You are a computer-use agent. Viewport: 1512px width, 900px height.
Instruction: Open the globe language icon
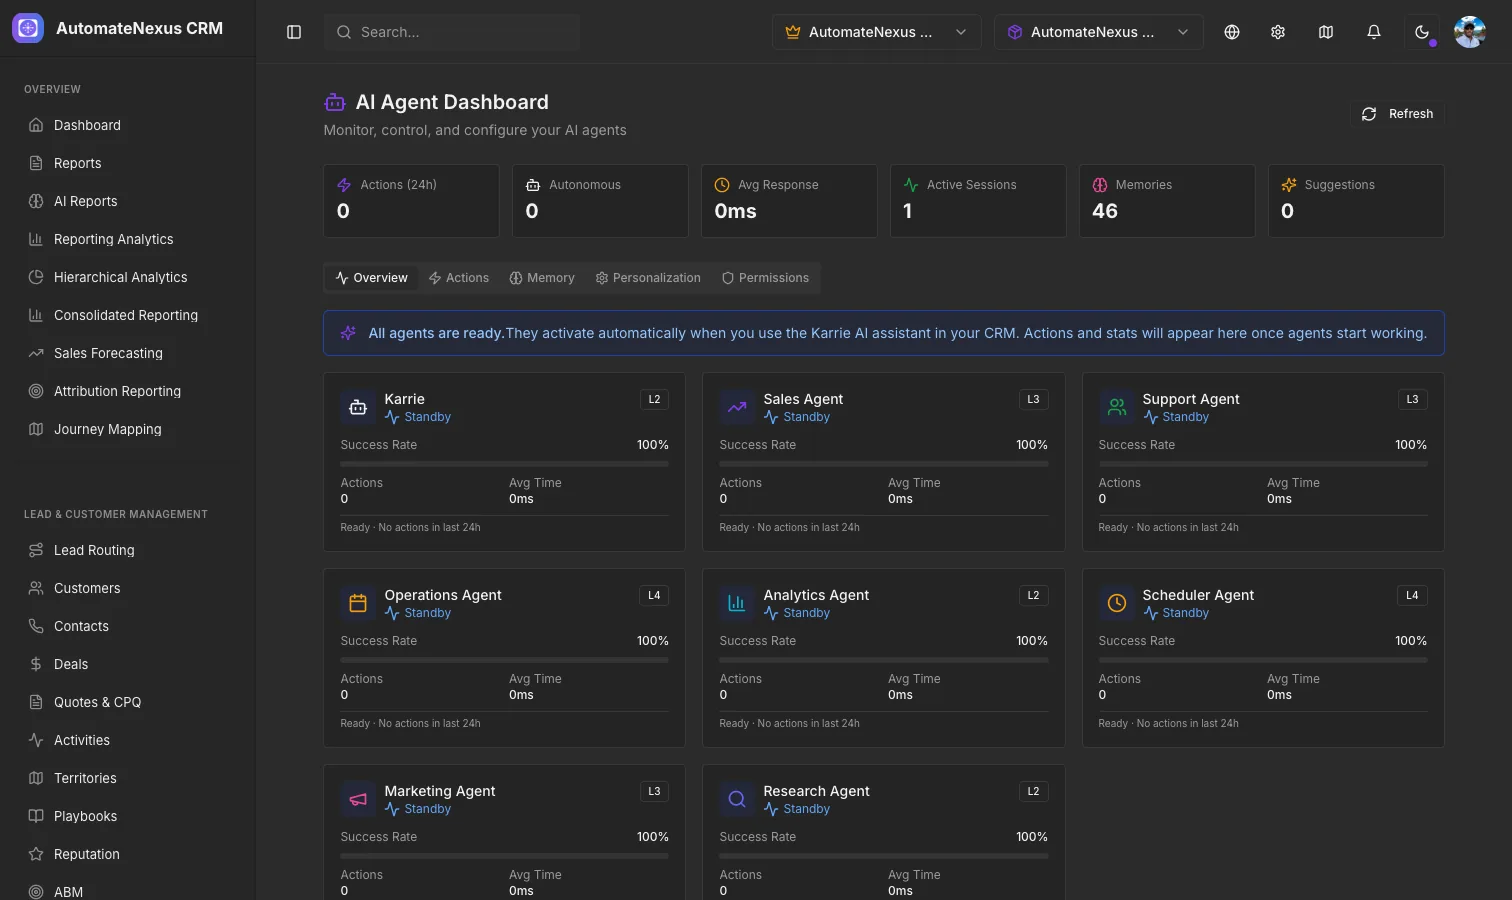[x=1232, y=32]
